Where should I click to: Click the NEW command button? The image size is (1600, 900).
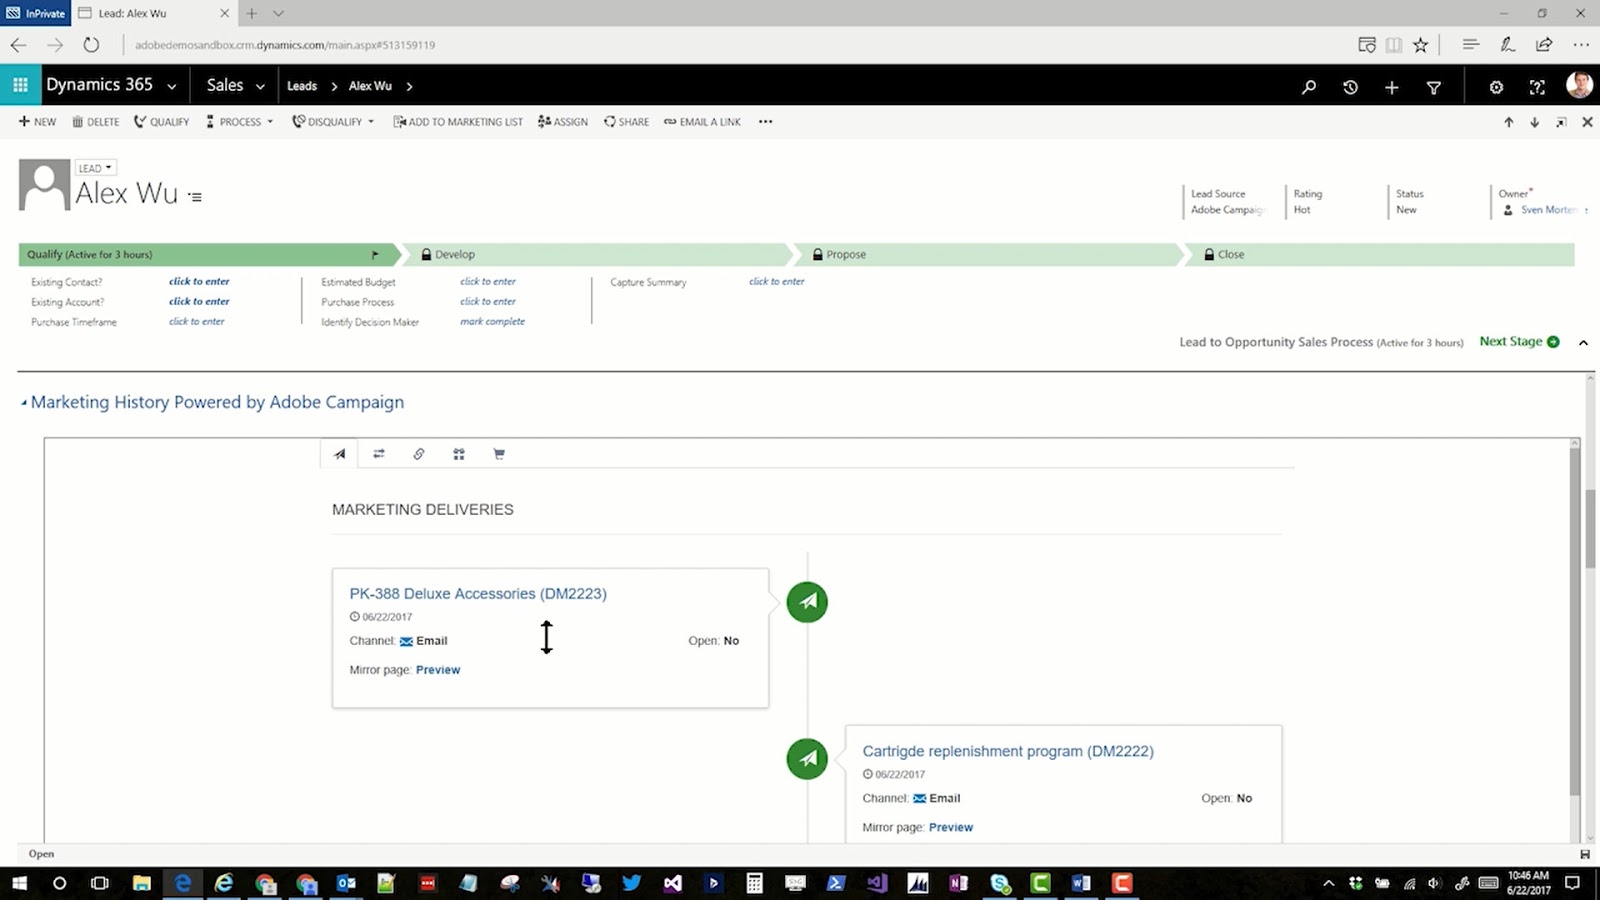tap(38, 122)
